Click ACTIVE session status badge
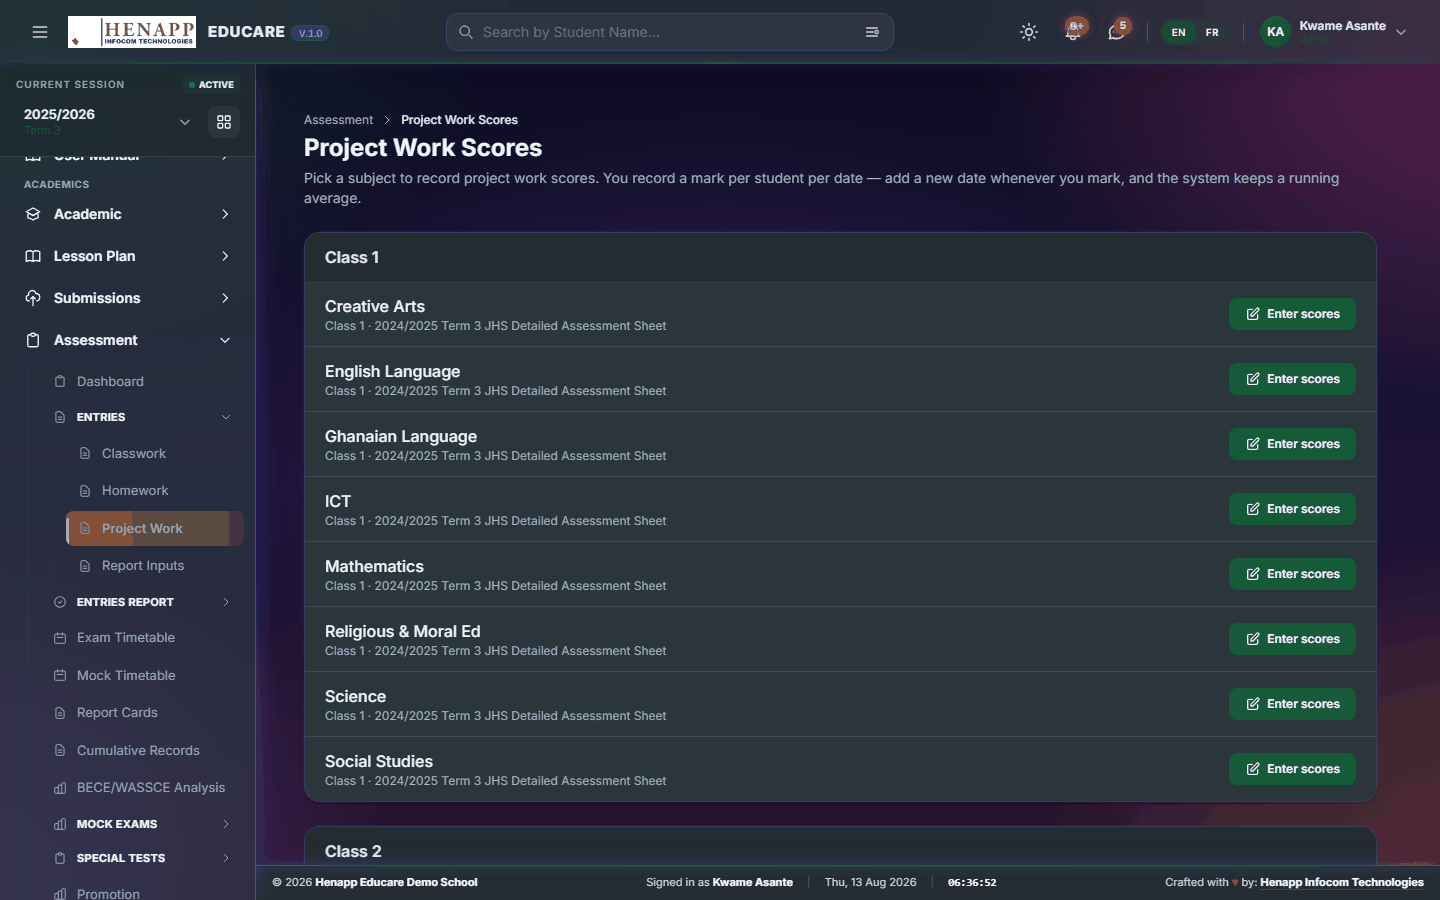 coord(211,85)
